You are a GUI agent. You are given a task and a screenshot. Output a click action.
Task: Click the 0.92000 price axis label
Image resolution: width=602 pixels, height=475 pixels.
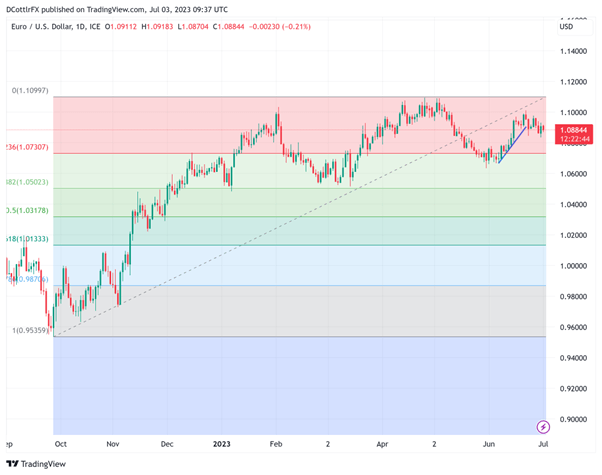click(x=574, y=388)
